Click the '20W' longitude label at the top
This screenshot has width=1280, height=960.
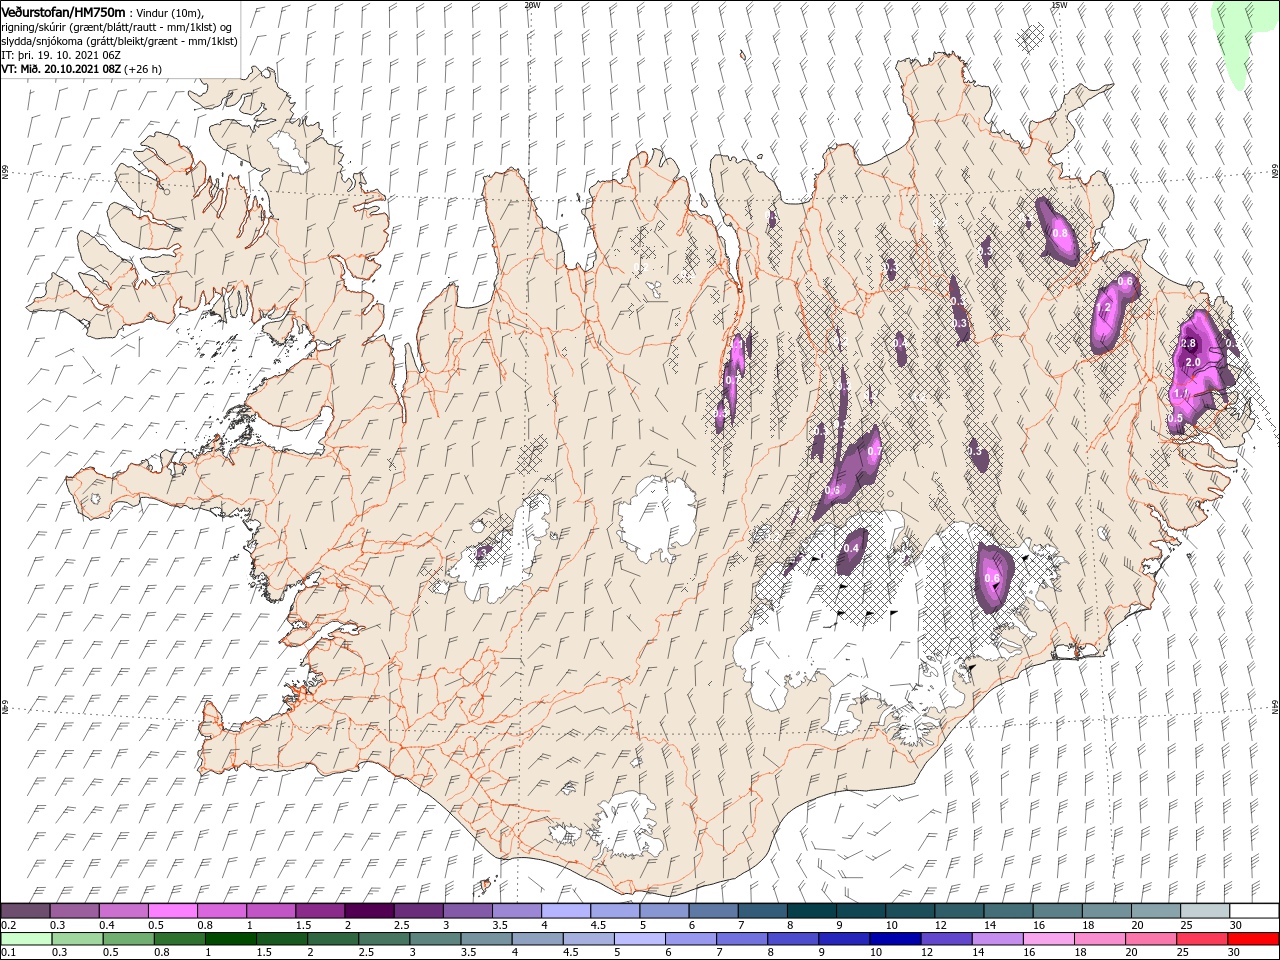tap(532, 5)
